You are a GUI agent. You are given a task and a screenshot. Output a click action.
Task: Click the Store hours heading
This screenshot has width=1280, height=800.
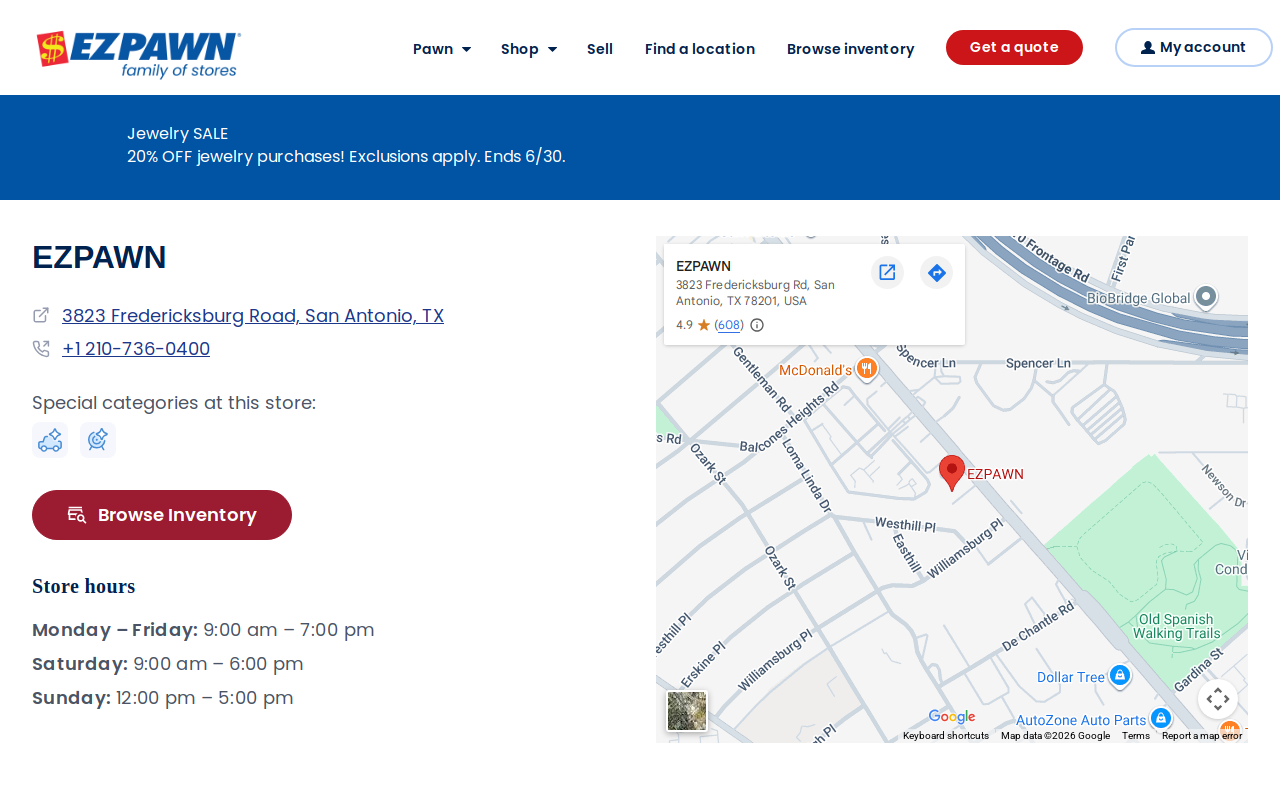84,586
